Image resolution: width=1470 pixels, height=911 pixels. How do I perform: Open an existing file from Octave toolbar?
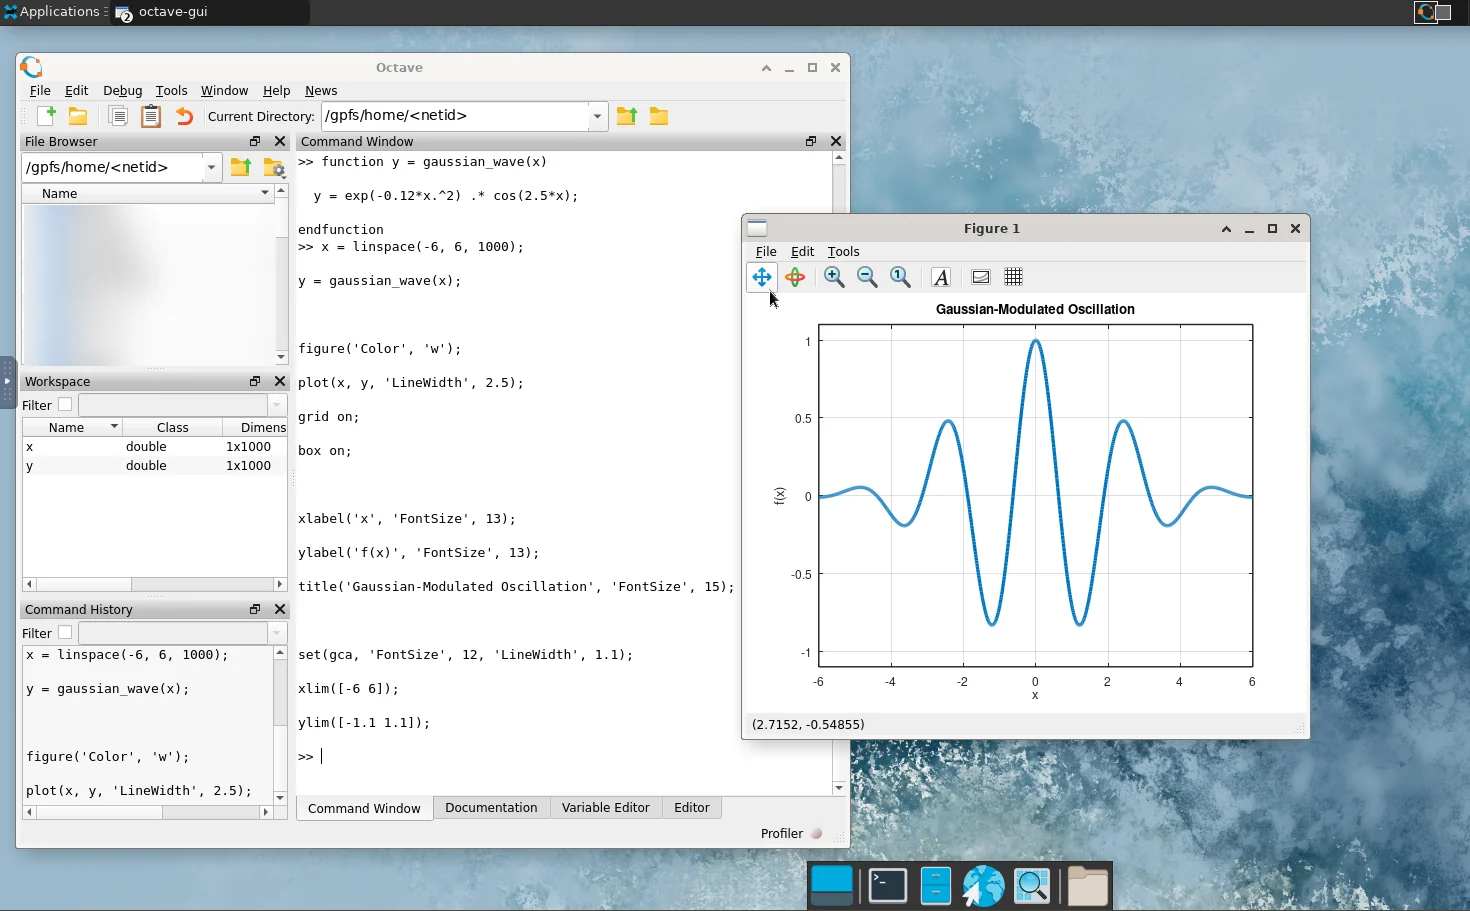(78, 116)
